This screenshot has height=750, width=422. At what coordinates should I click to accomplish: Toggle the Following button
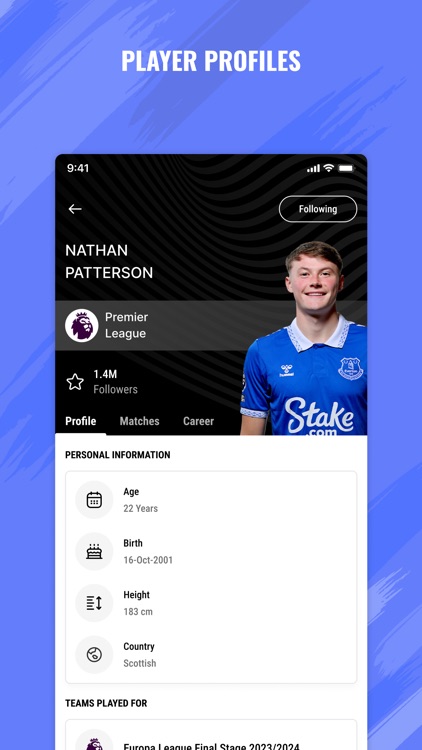[x=318, y=209]
